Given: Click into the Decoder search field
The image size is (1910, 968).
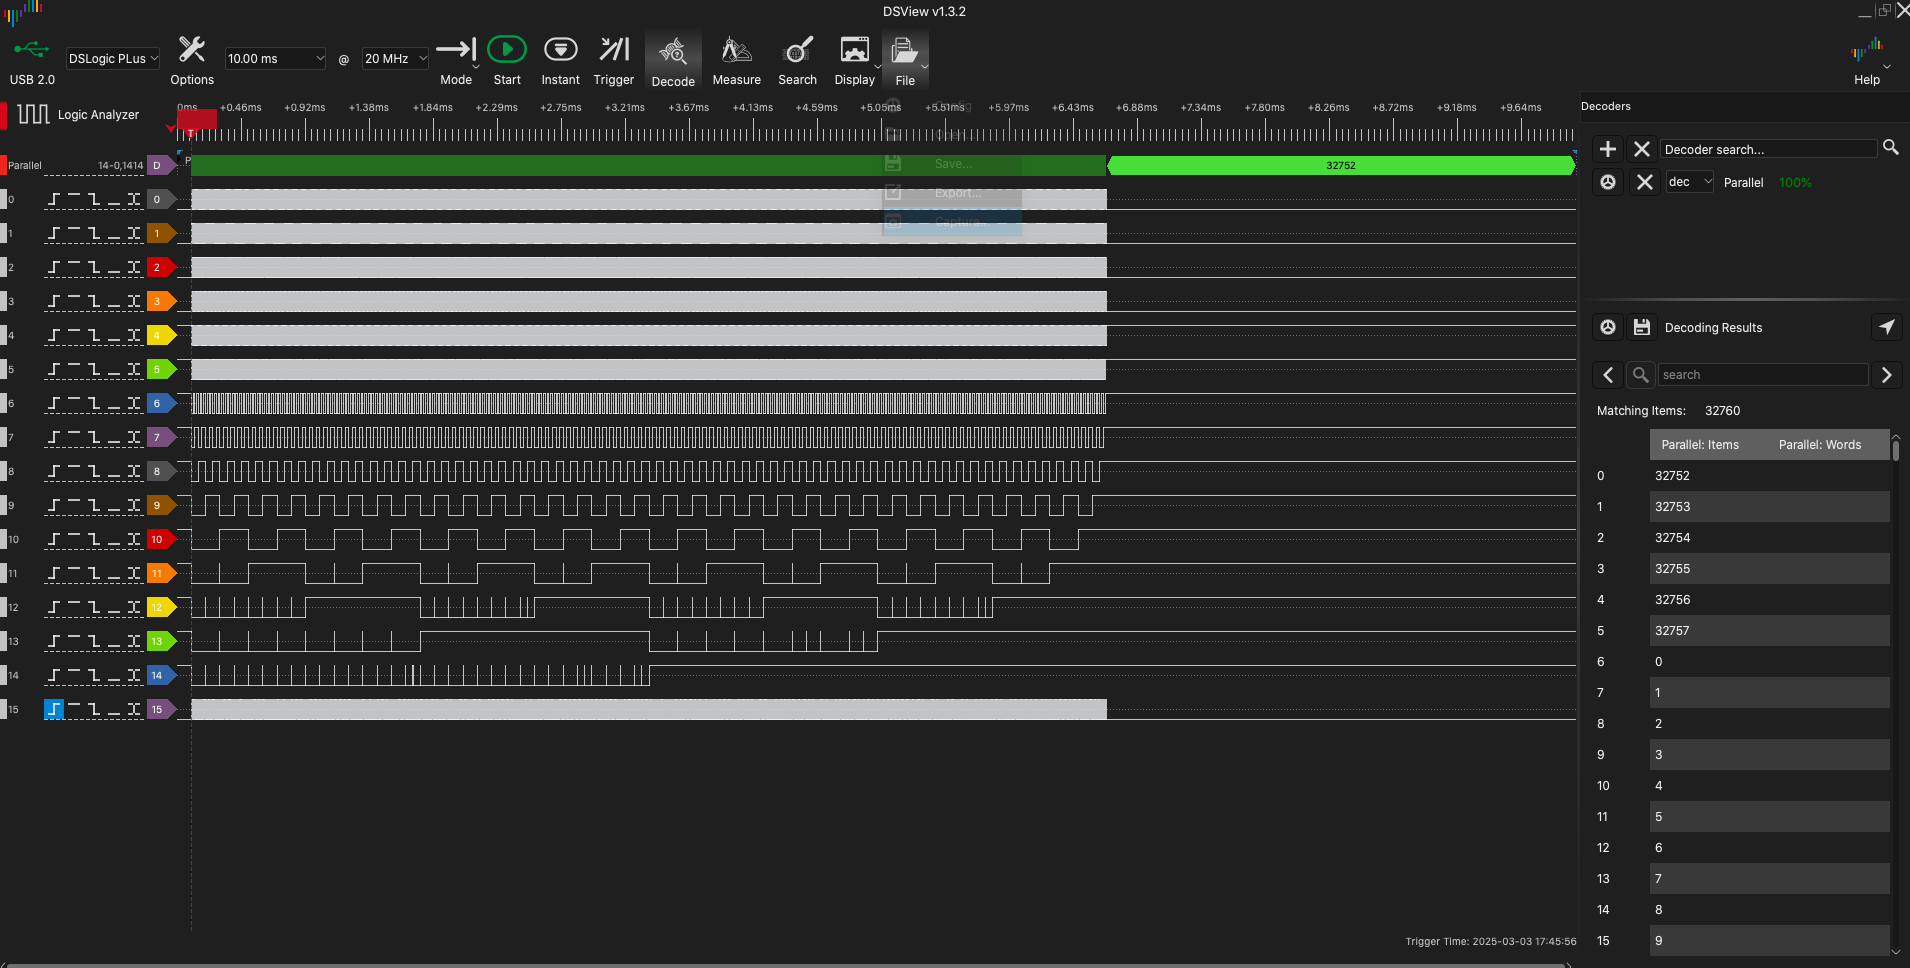Looking at the screenshot, I should [1768, 149].
